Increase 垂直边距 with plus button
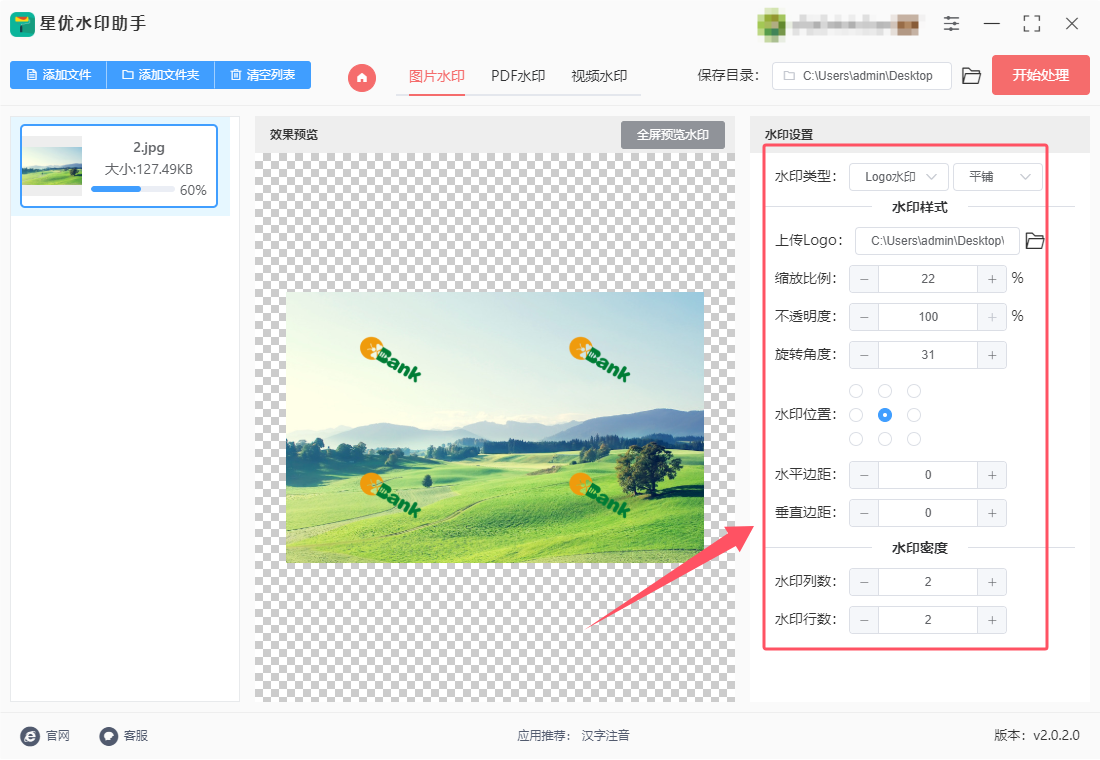The image size is (1100, 760). coord(992,513)
